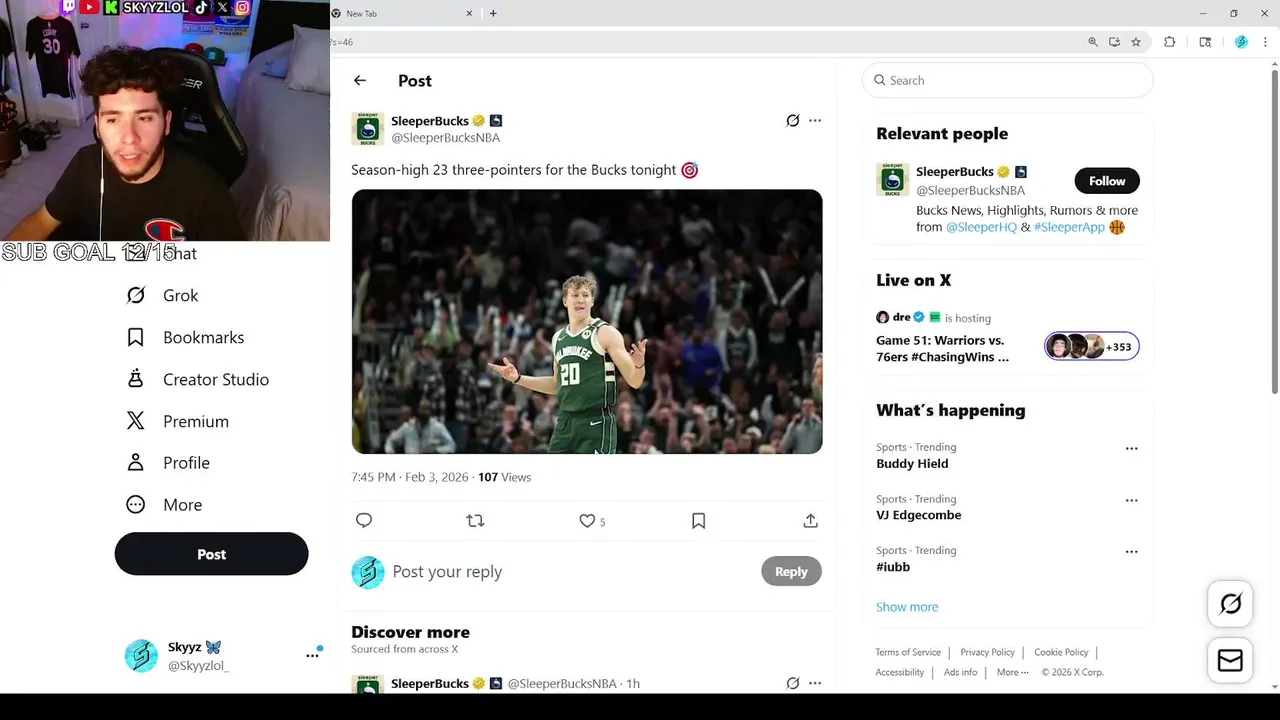Click the back arrow beside Post heading
Screen dimensions: 1280x720
[360, 81]
